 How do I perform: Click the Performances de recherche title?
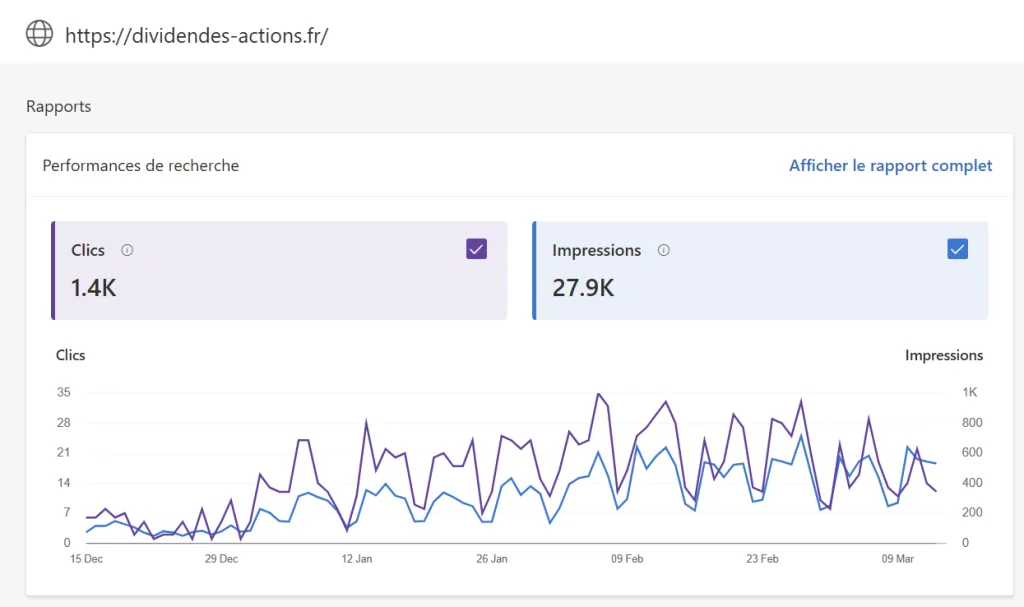(x=140, y=166)
